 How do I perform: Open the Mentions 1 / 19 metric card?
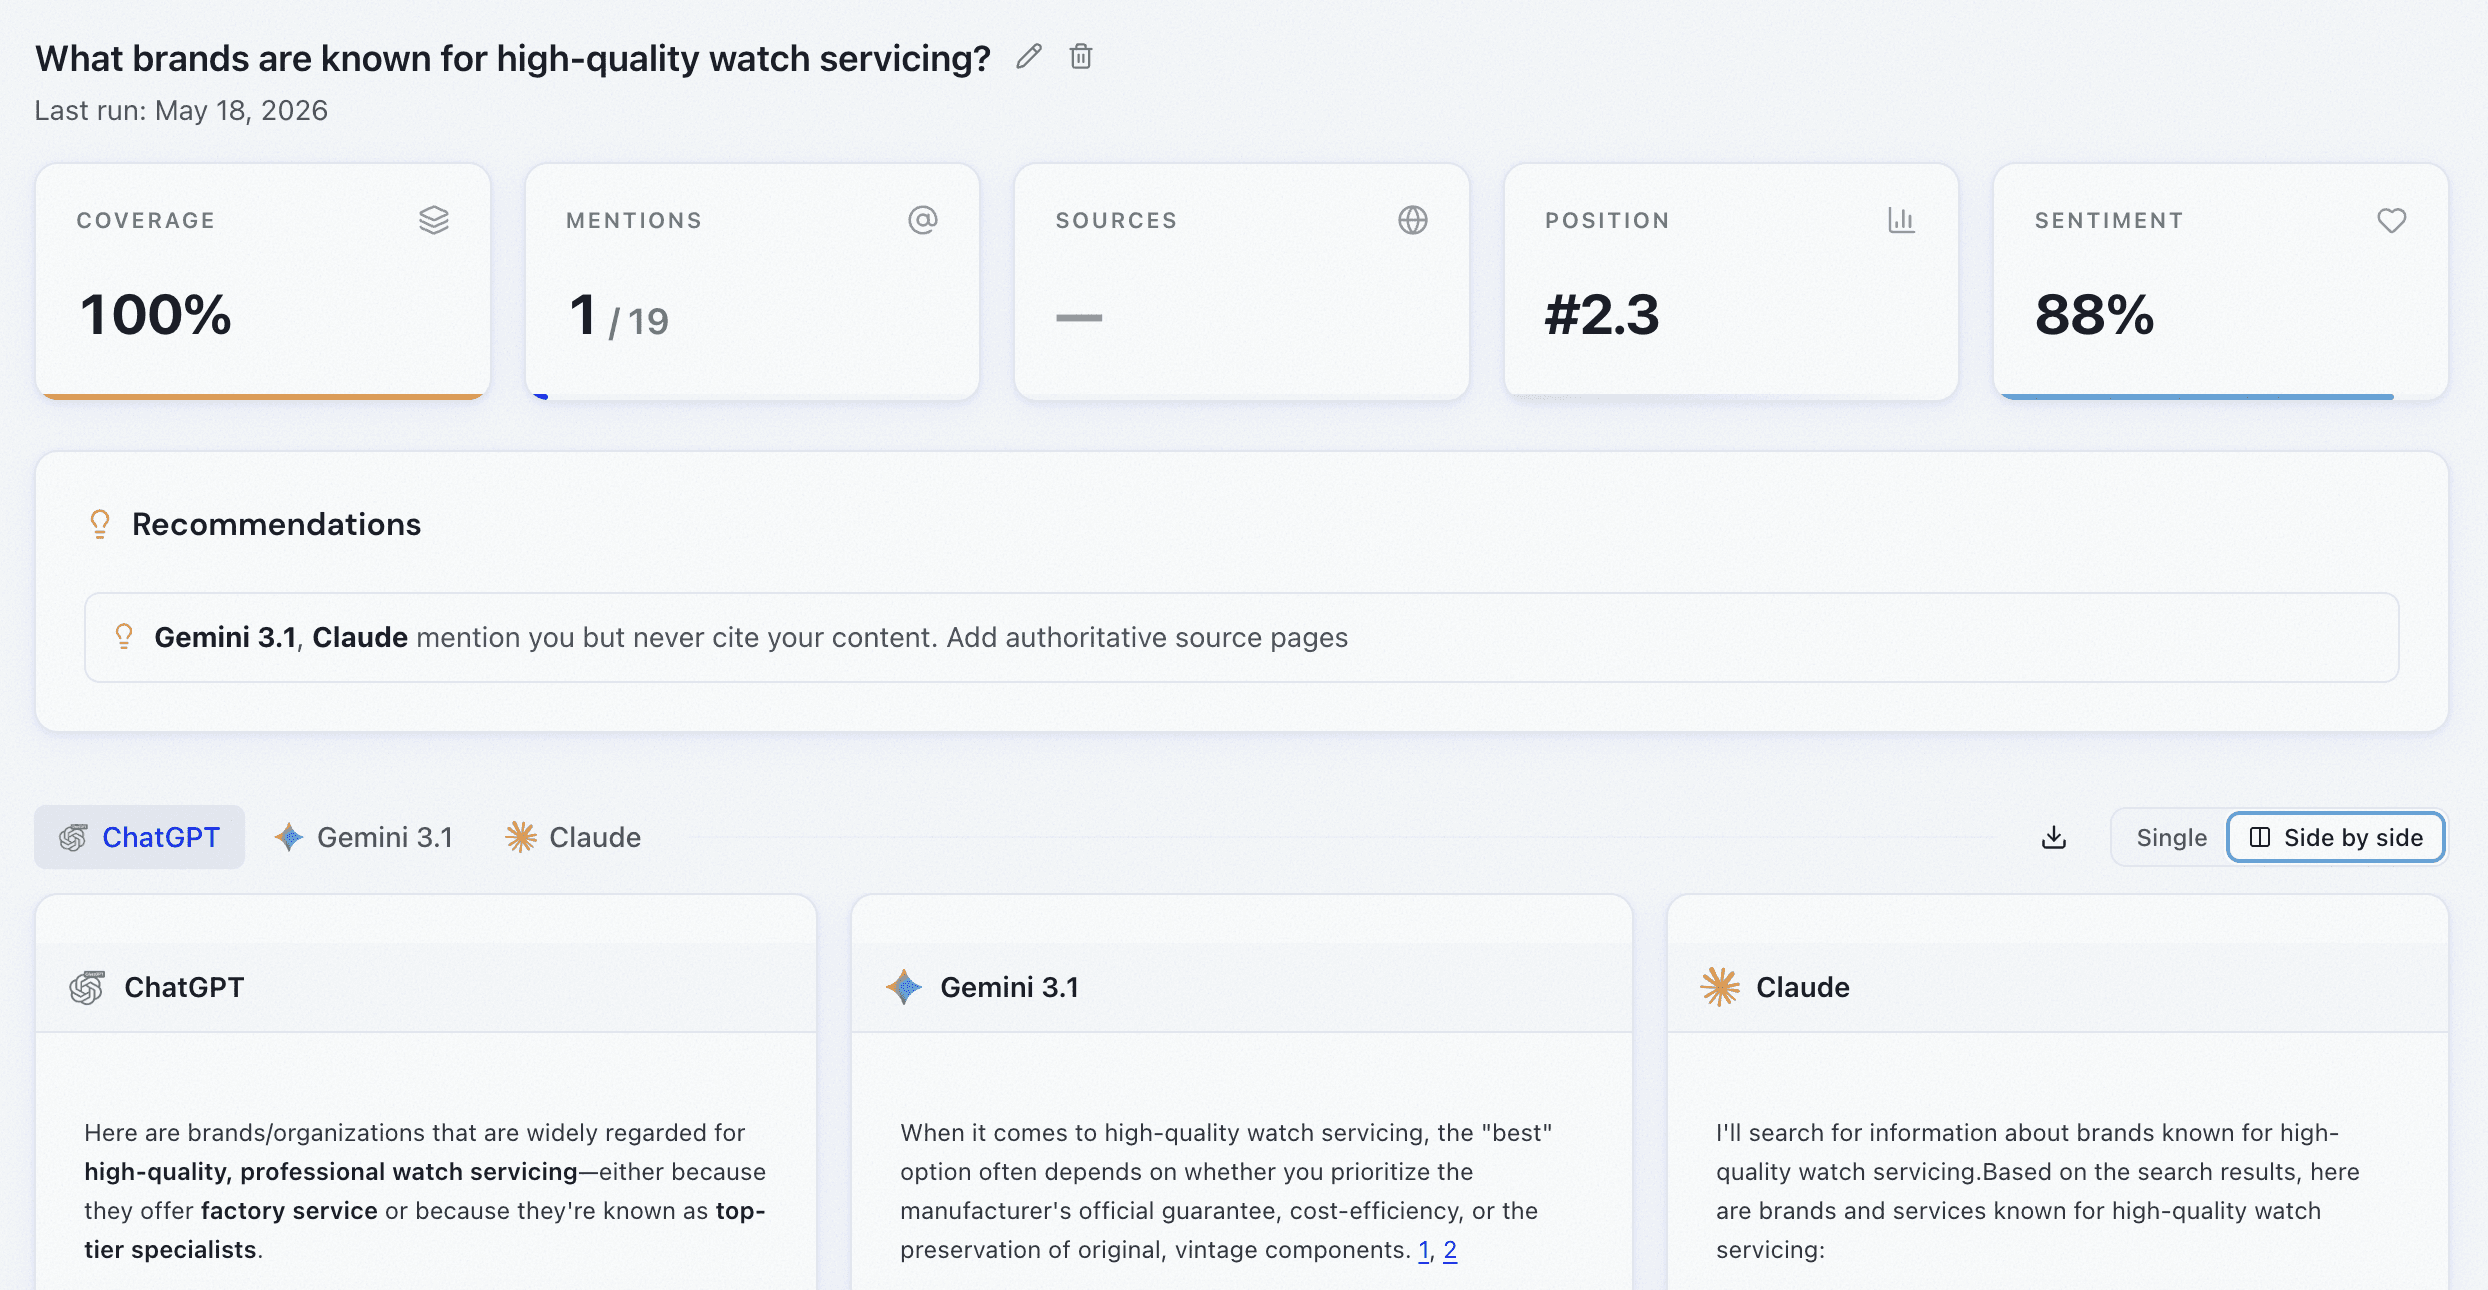point(752,282)
